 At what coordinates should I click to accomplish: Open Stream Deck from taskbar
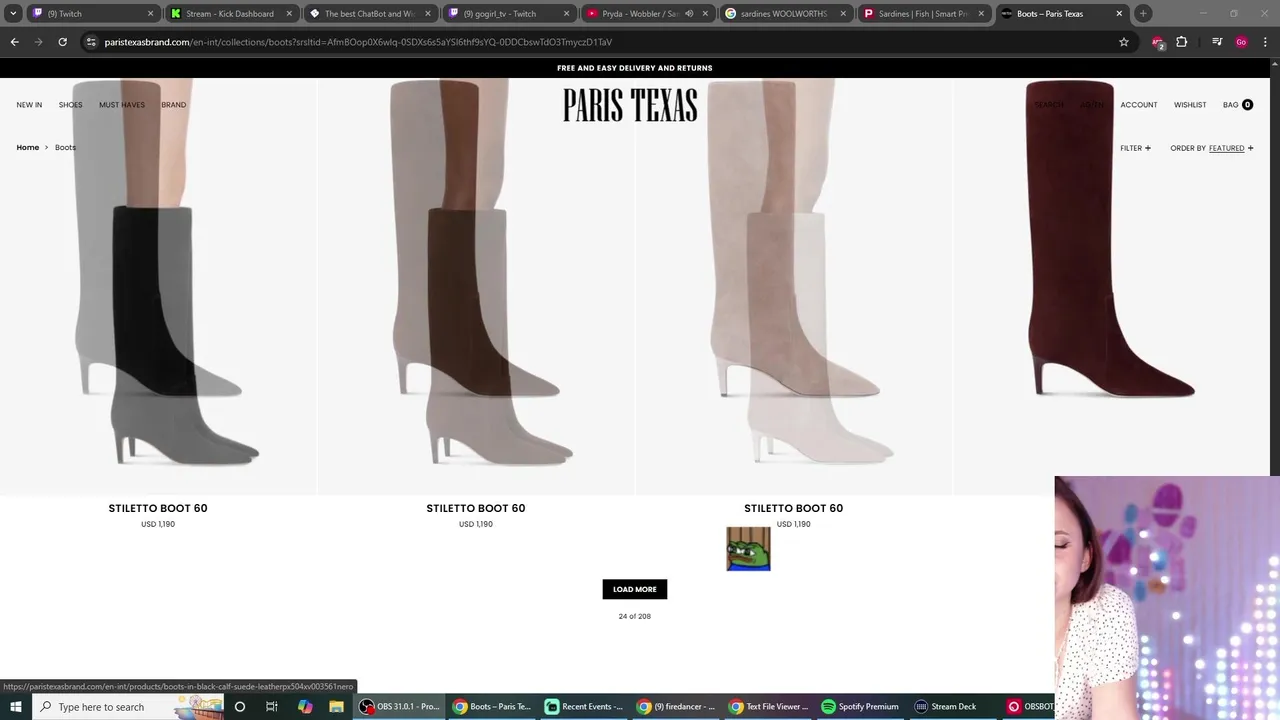click(946, 706)
